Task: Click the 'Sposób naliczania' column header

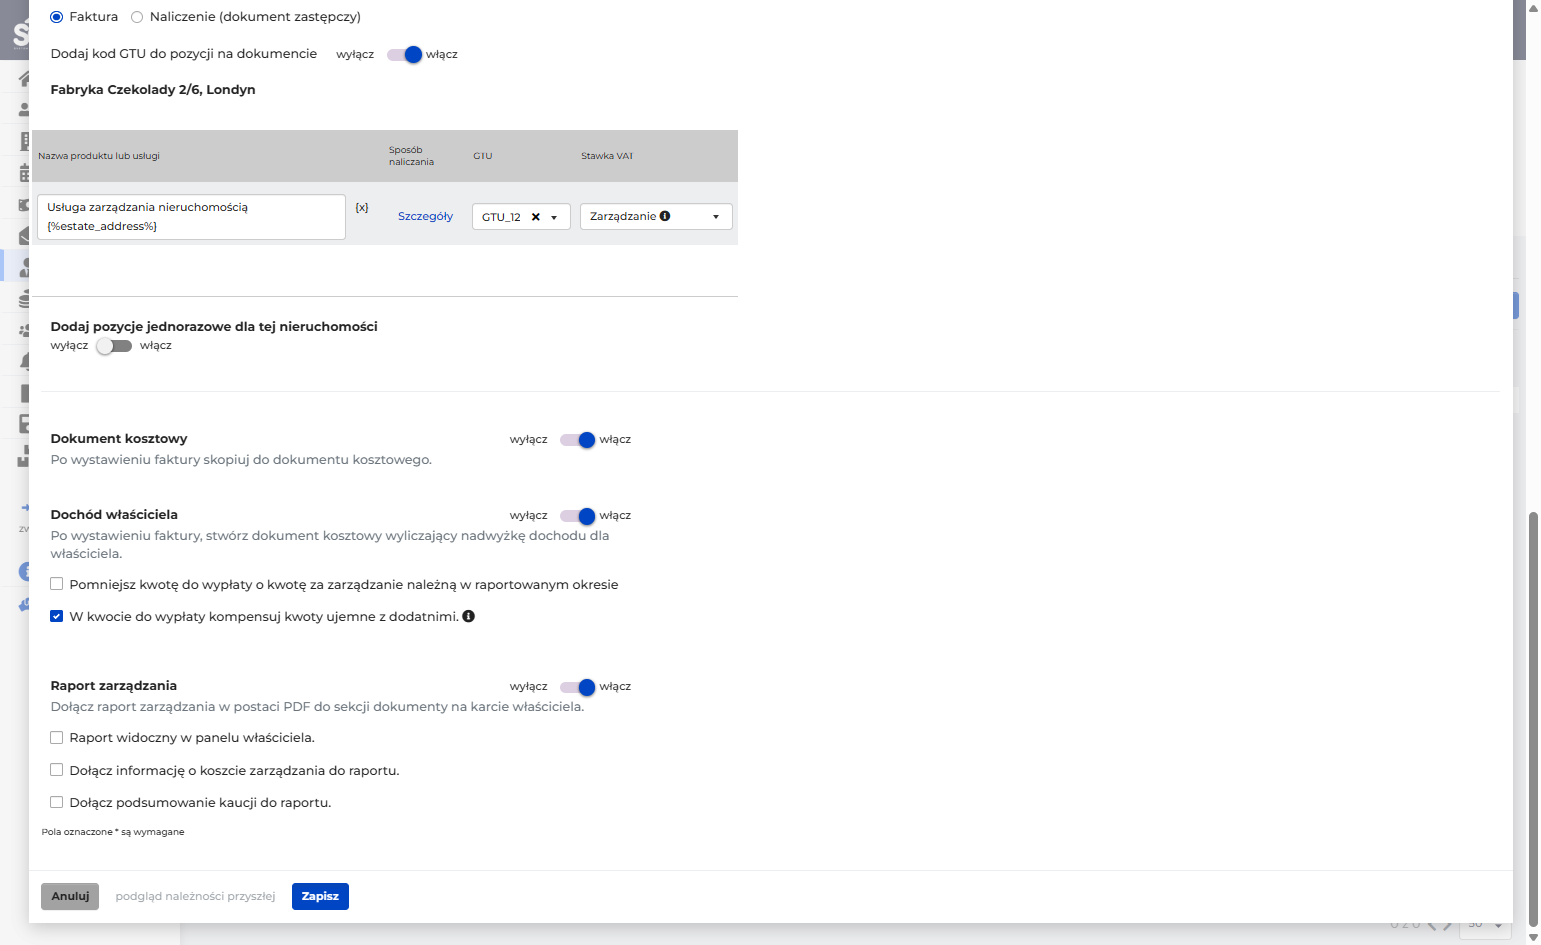Action: click(x=411, y=156)
